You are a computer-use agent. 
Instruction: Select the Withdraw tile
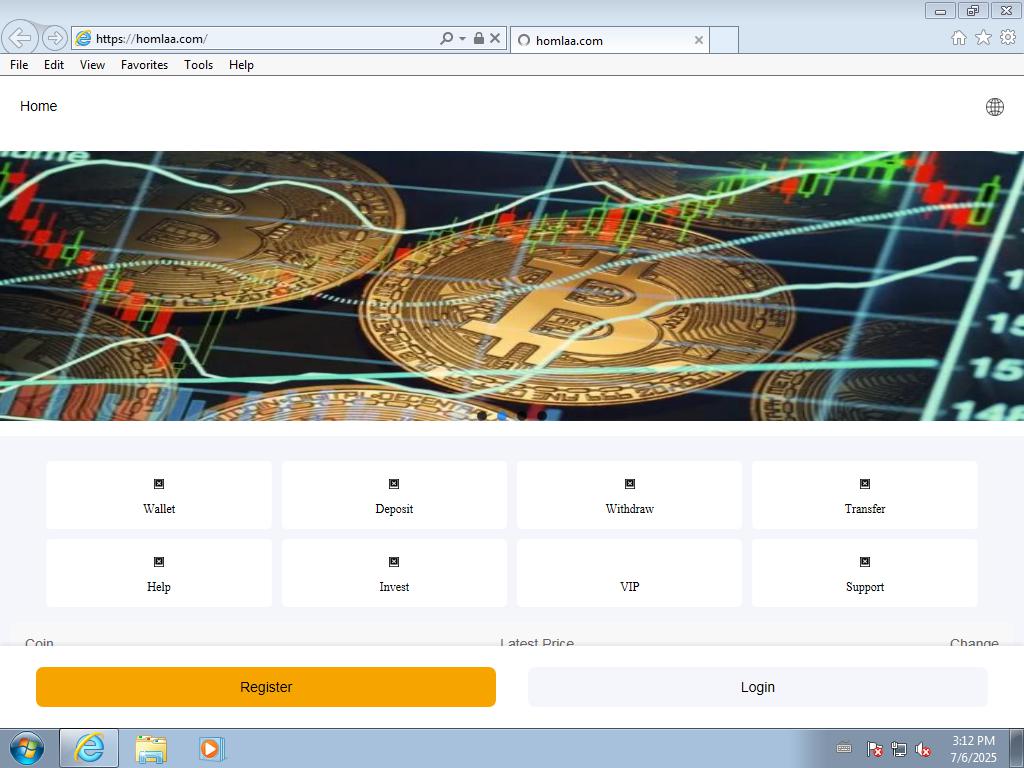pos(629,495)
